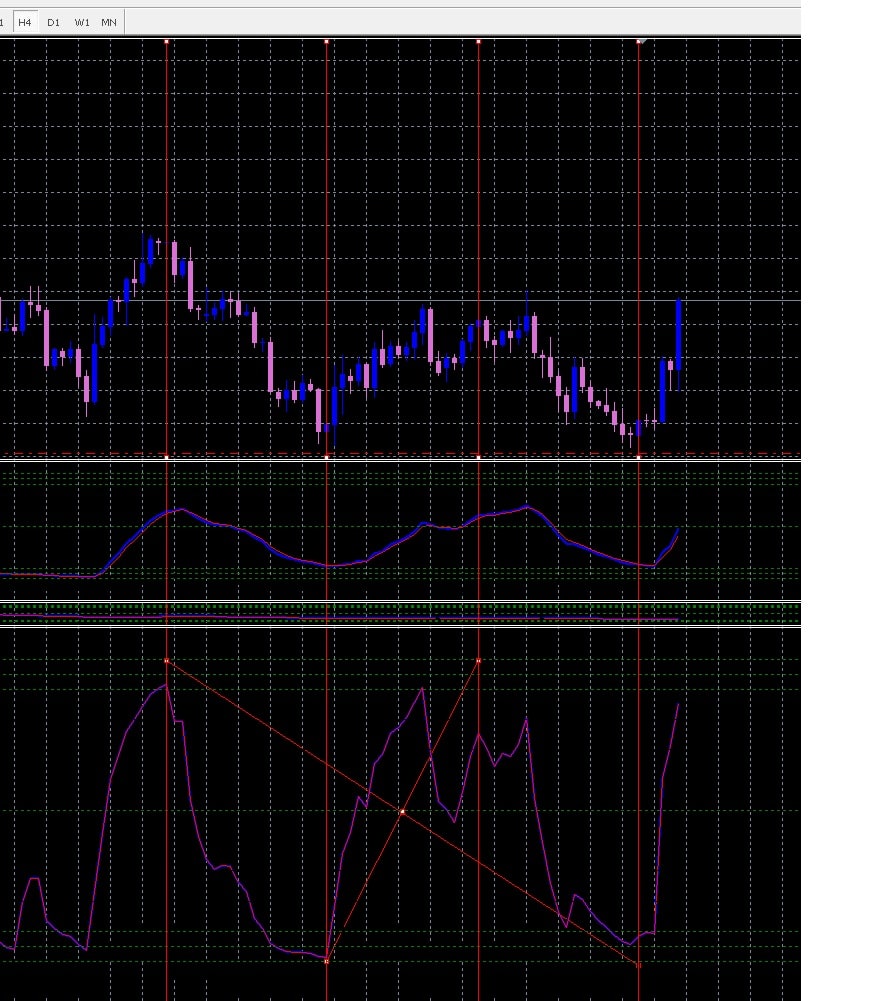
Task: Click the bottom anchor of the ascending trendline
Action: click(x=327, y=961)
